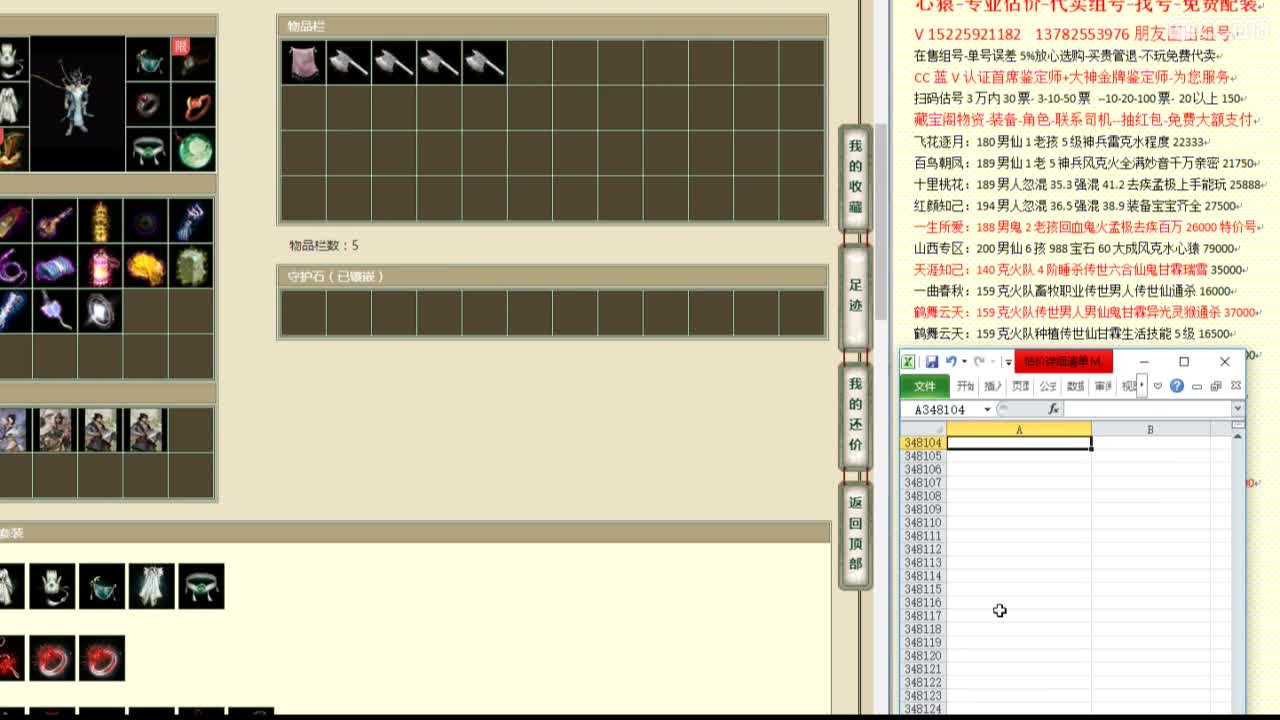Select the red bracelet in equipment slots

(x=193, y=105)
